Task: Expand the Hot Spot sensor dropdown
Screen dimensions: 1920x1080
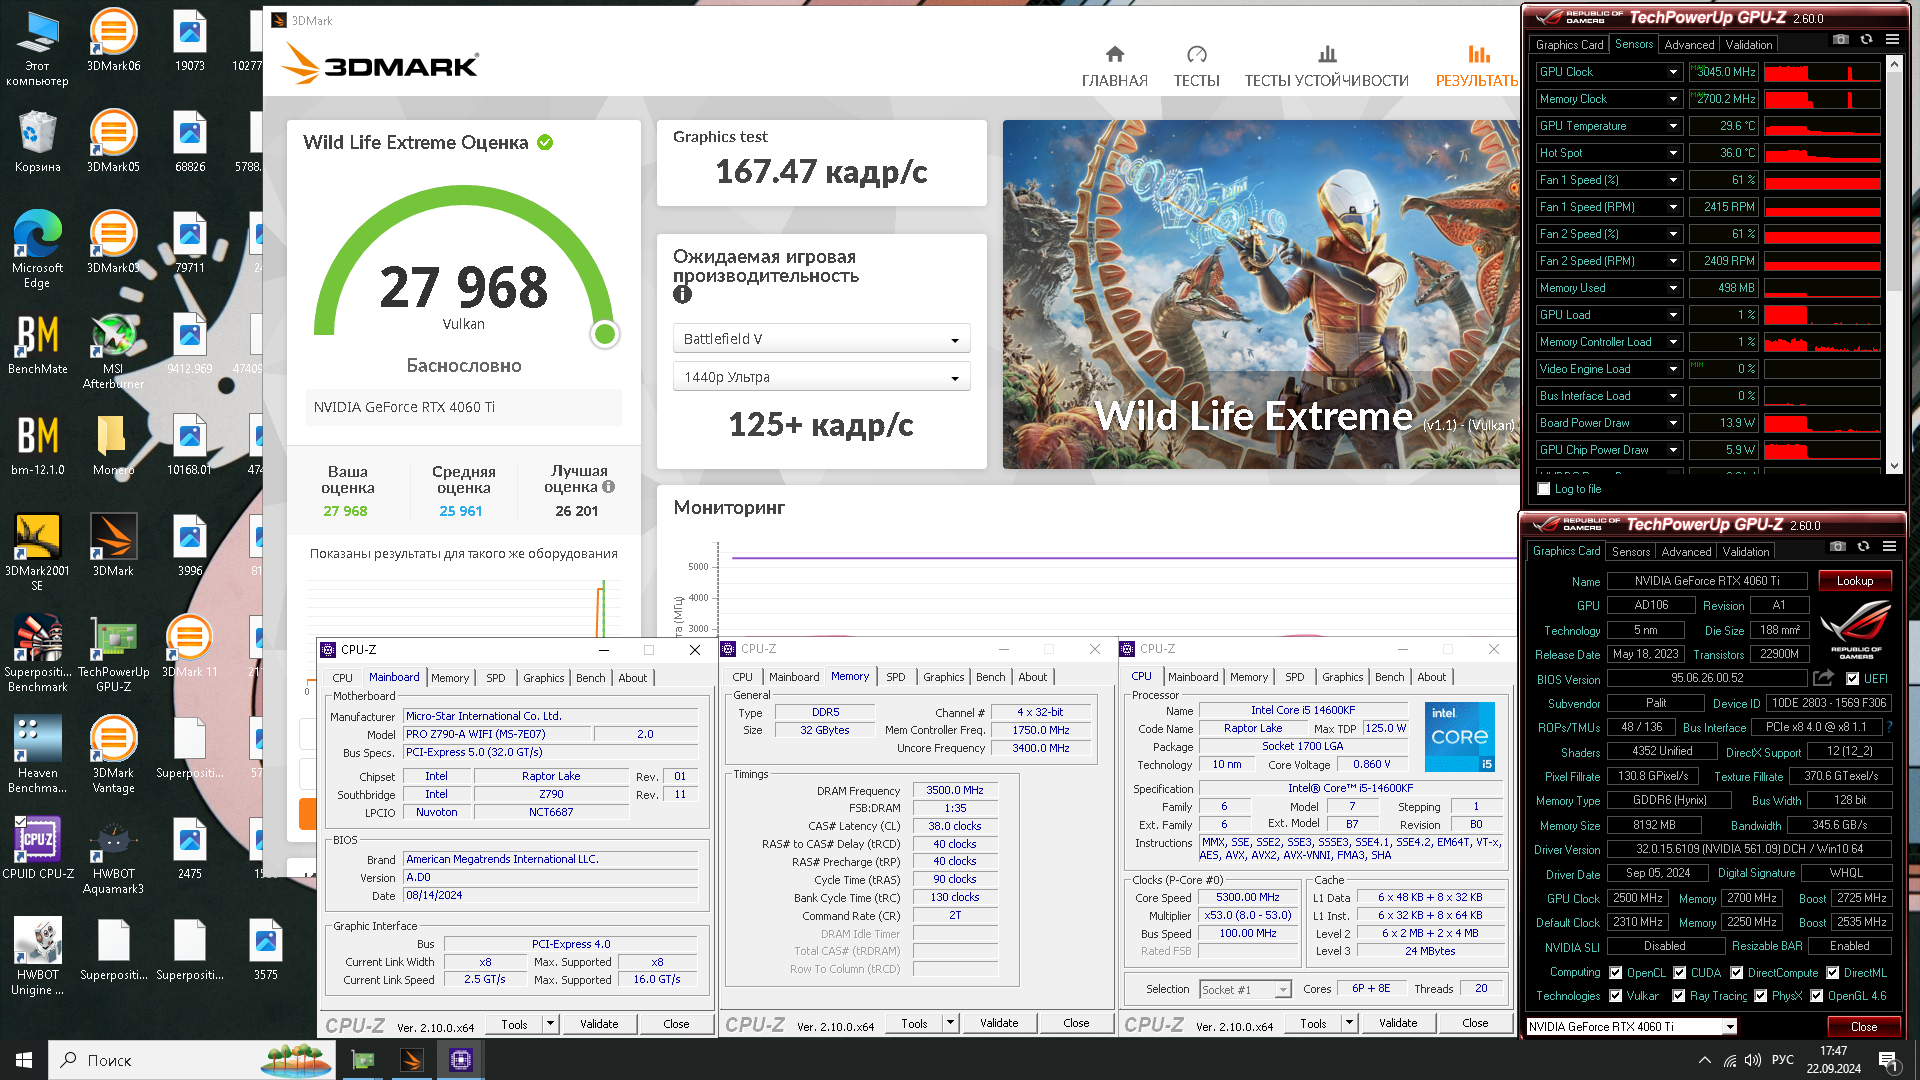Action: (1673, 153)
